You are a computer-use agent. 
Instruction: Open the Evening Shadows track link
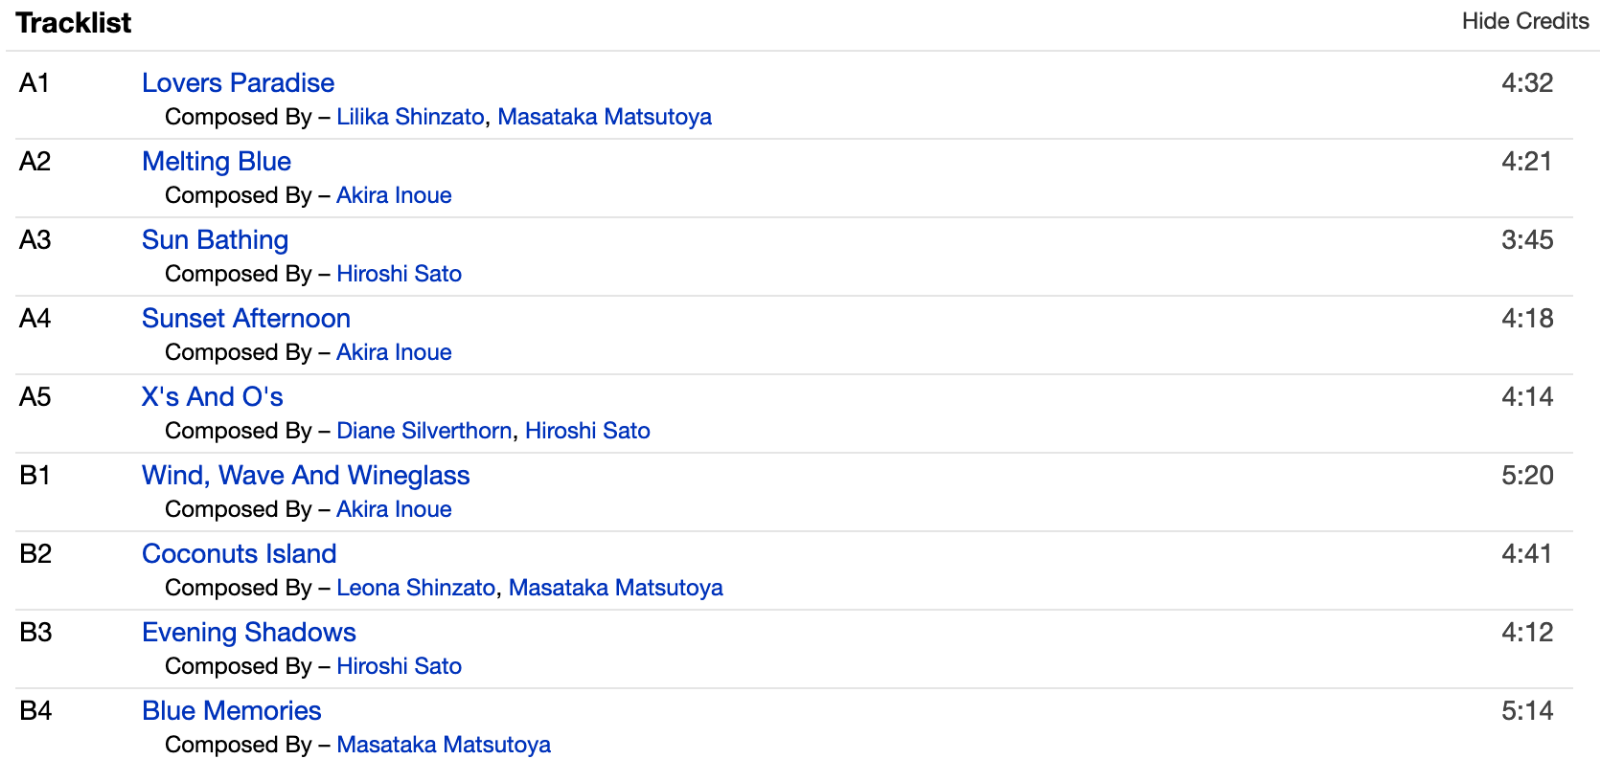[x=249, y=632]
